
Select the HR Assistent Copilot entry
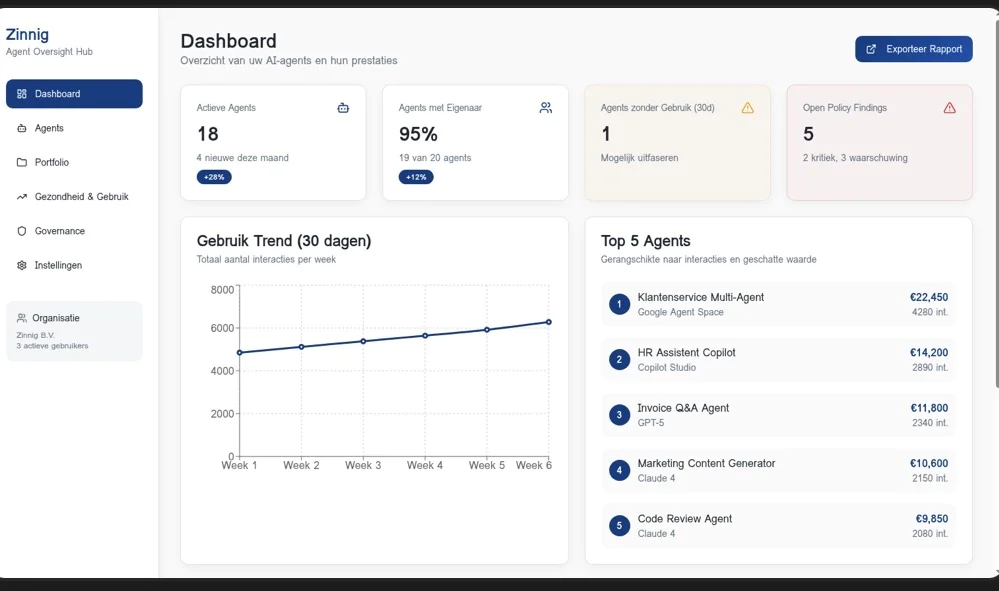(778, 359)
